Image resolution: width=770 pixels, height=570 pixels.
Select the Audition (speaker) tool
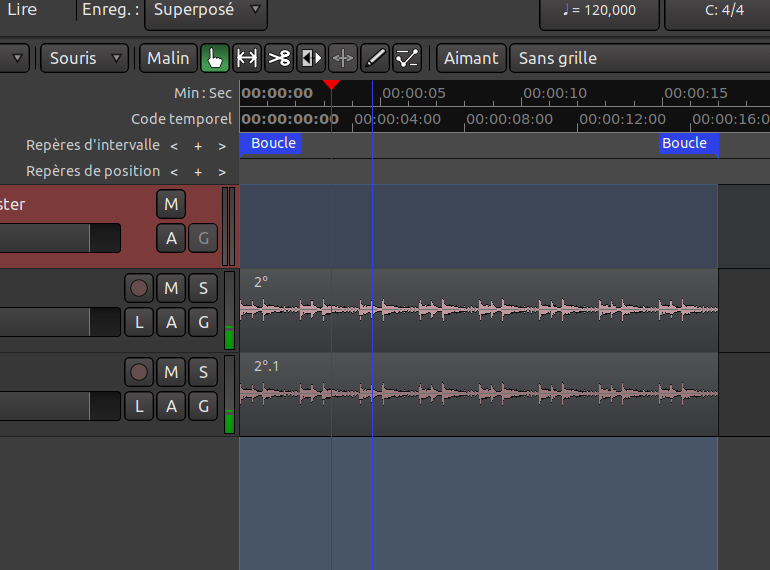[311, 58]
